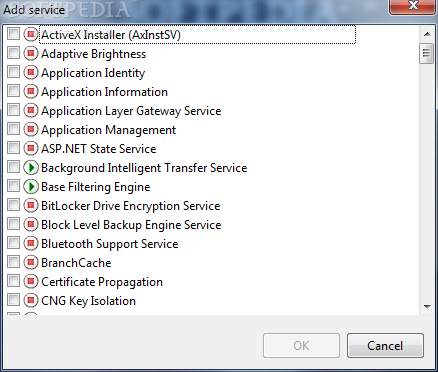This screenshot has height=372, width=438.
Task: Click the "Application Management" label
Action: [108, 130]
